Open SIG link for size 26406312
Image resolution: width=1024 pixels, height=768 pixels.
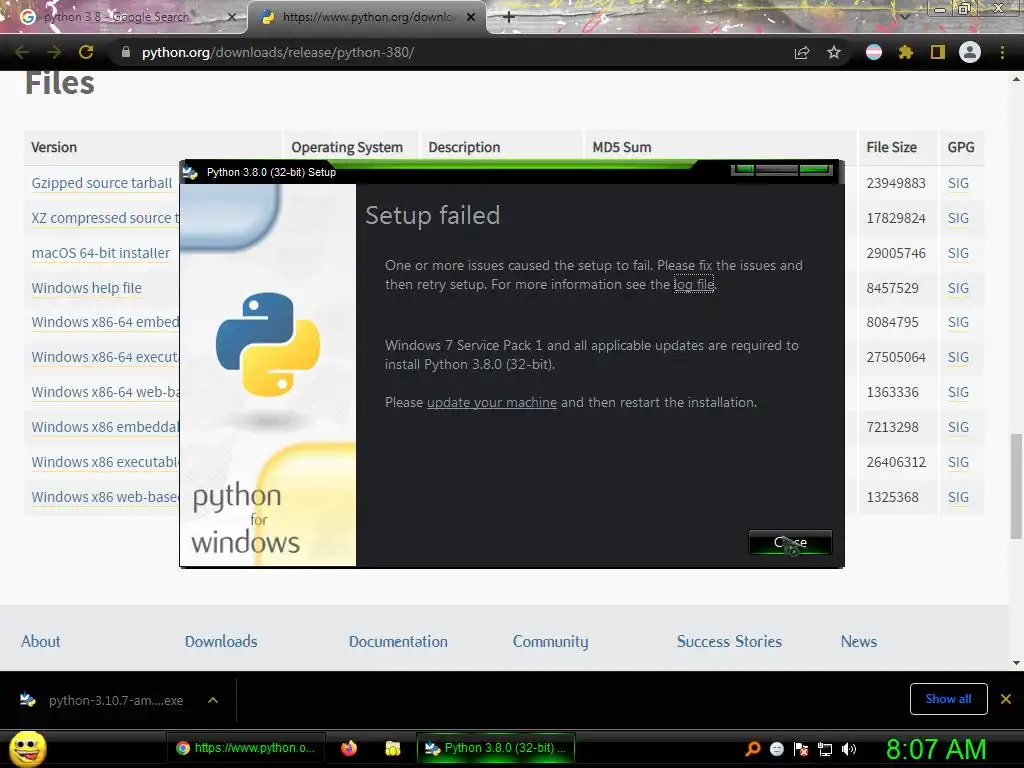[x=958, y=462]
